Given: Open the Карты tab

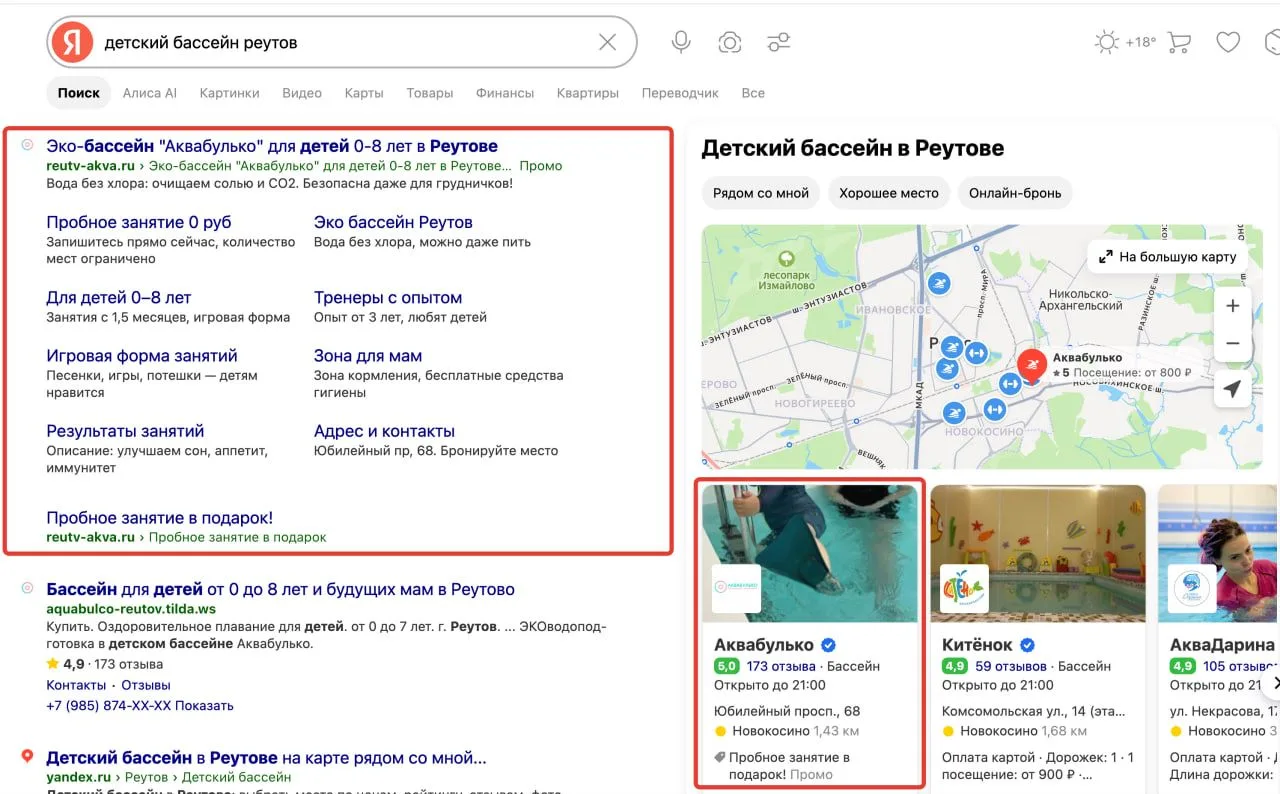Looking at the screenshot, I should pos(364,93).
